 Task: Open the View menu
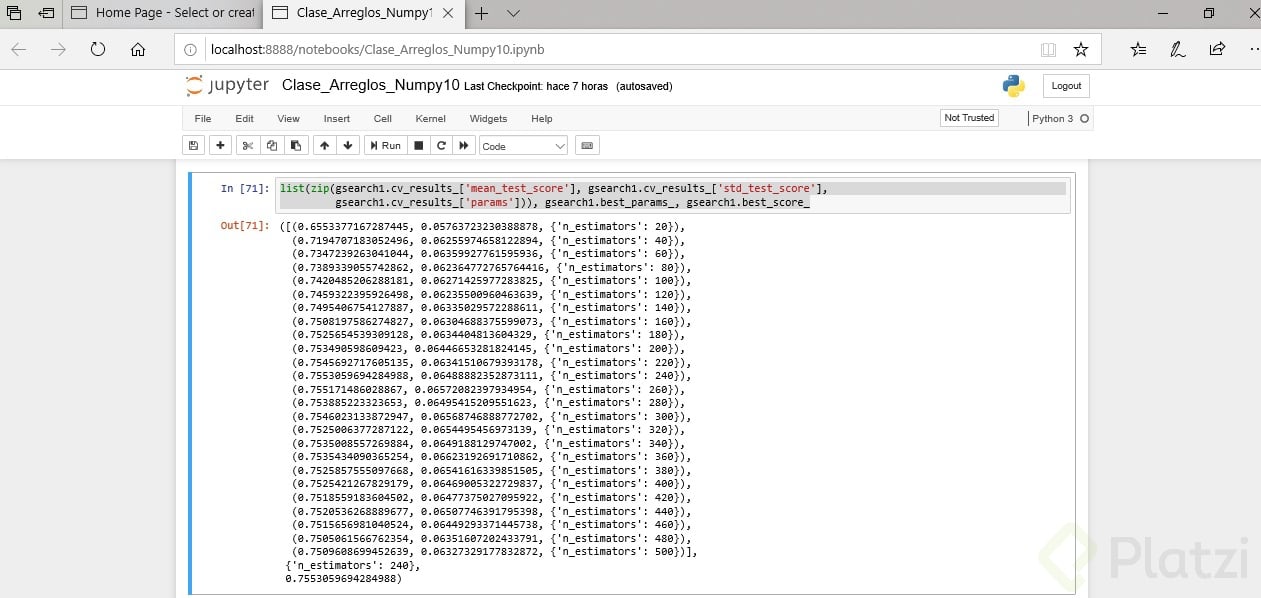[x=288, y=118]
